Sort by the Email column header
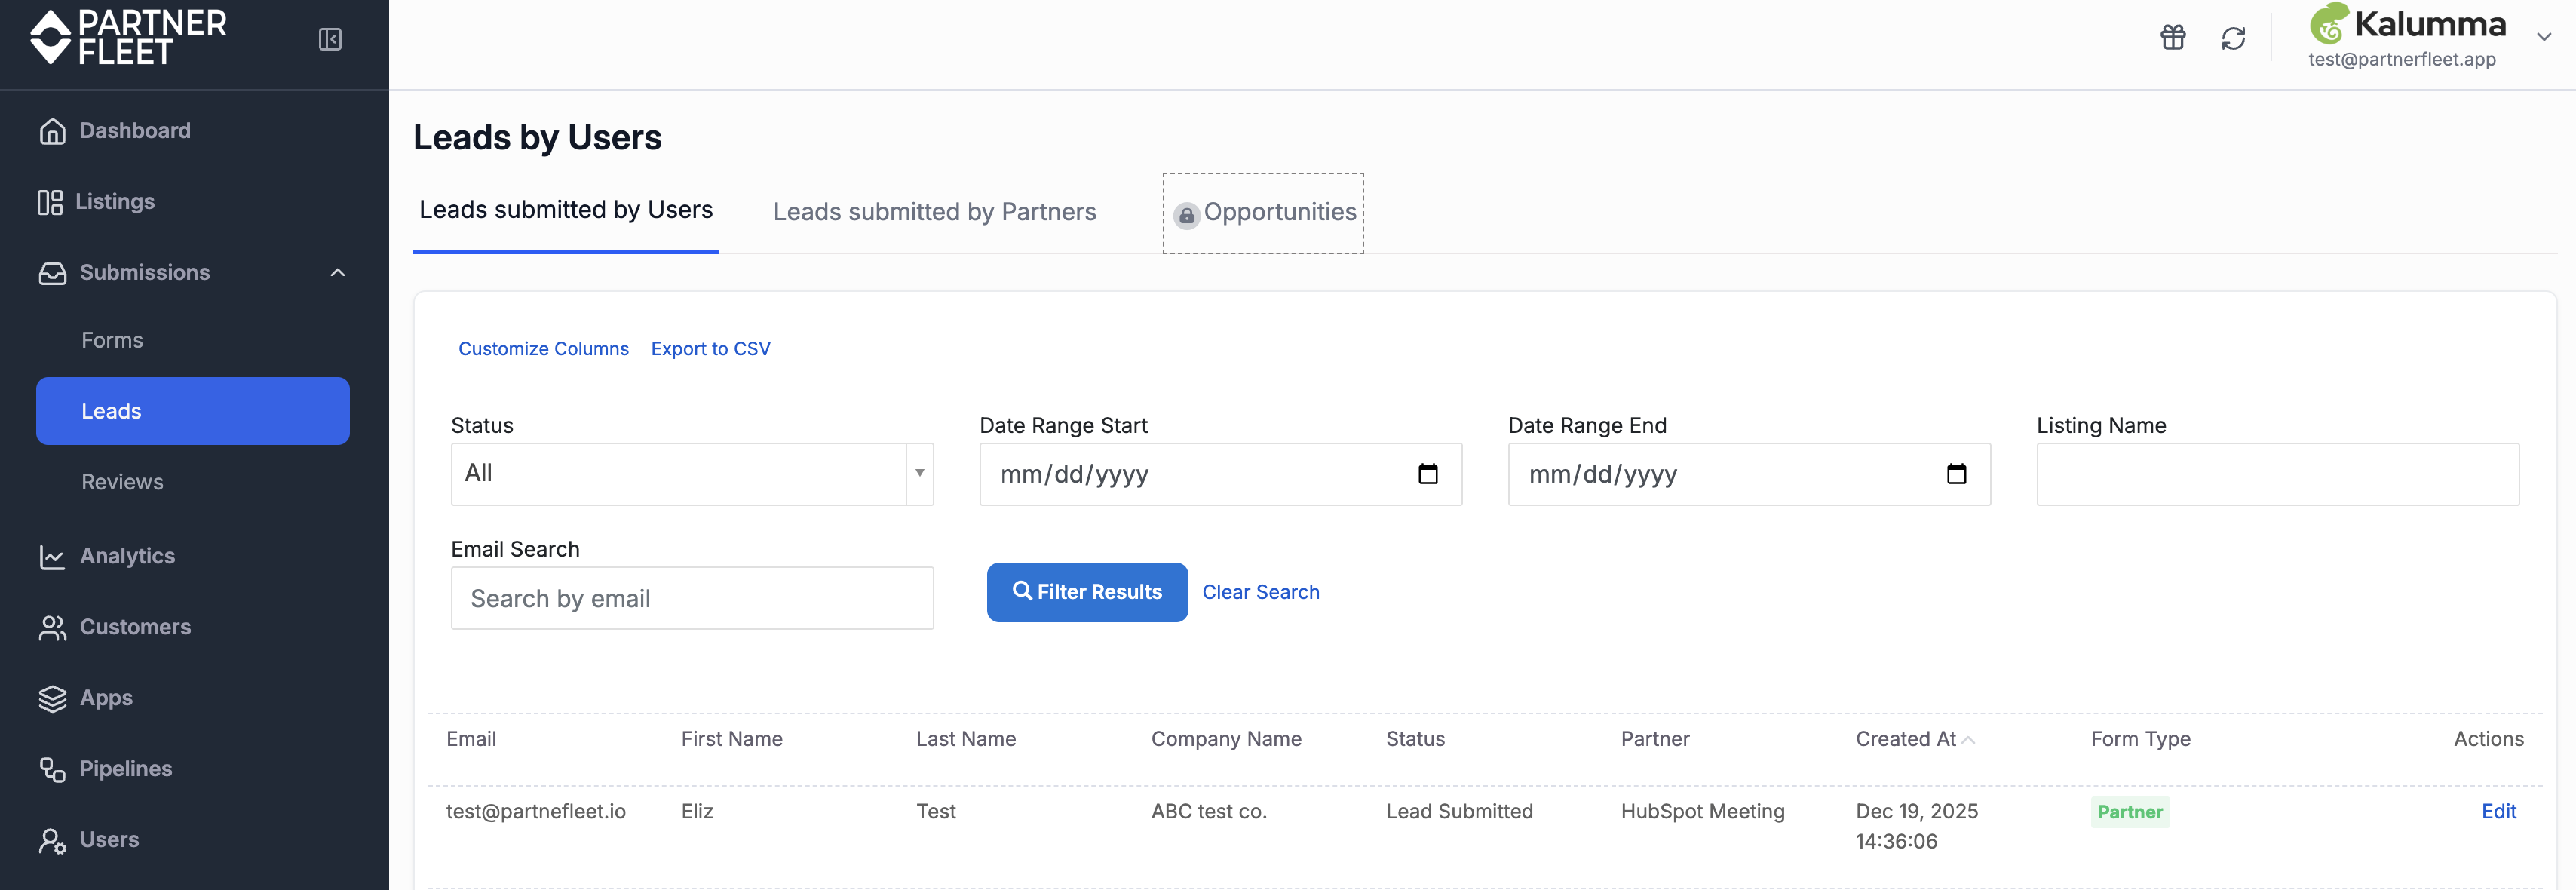Screen dimensions: 2576x890 click(471, 739)
